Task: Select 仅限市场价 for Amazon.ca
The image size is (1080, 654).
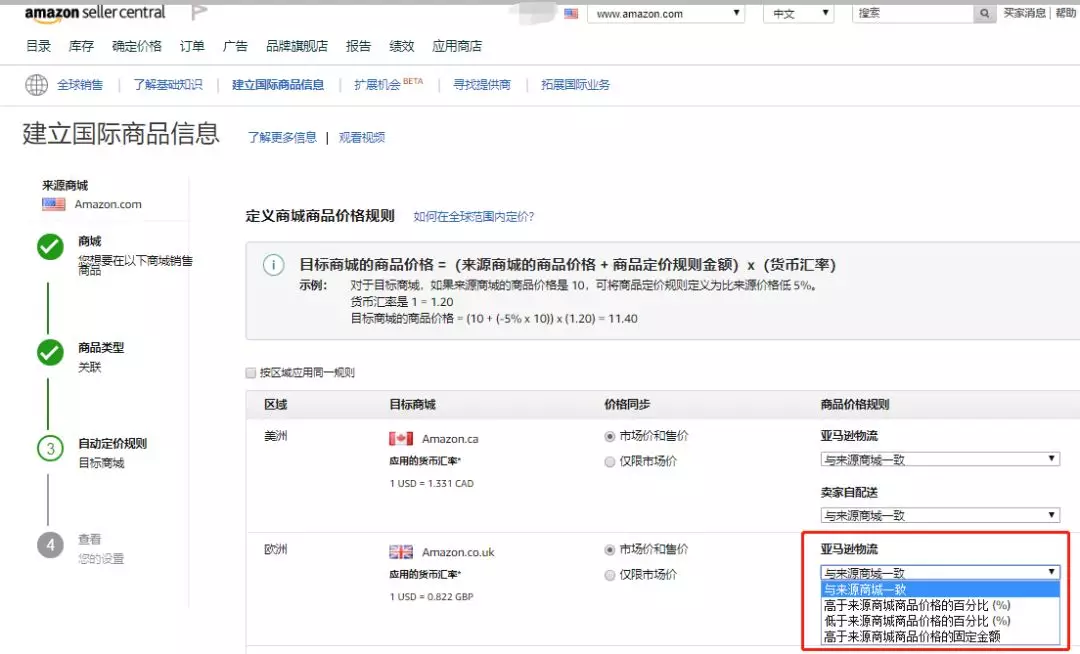Action: coord(610,462)
